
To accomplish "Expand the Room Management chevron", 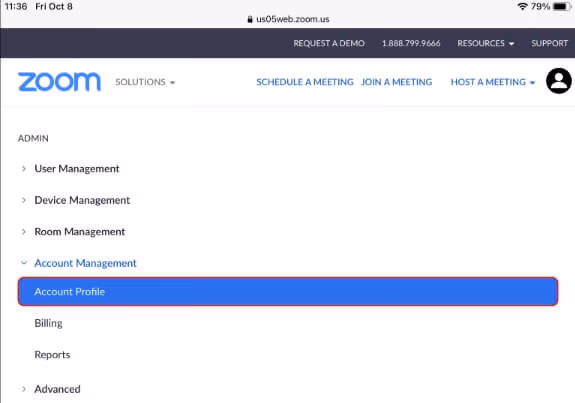I will tap(24, 232).
